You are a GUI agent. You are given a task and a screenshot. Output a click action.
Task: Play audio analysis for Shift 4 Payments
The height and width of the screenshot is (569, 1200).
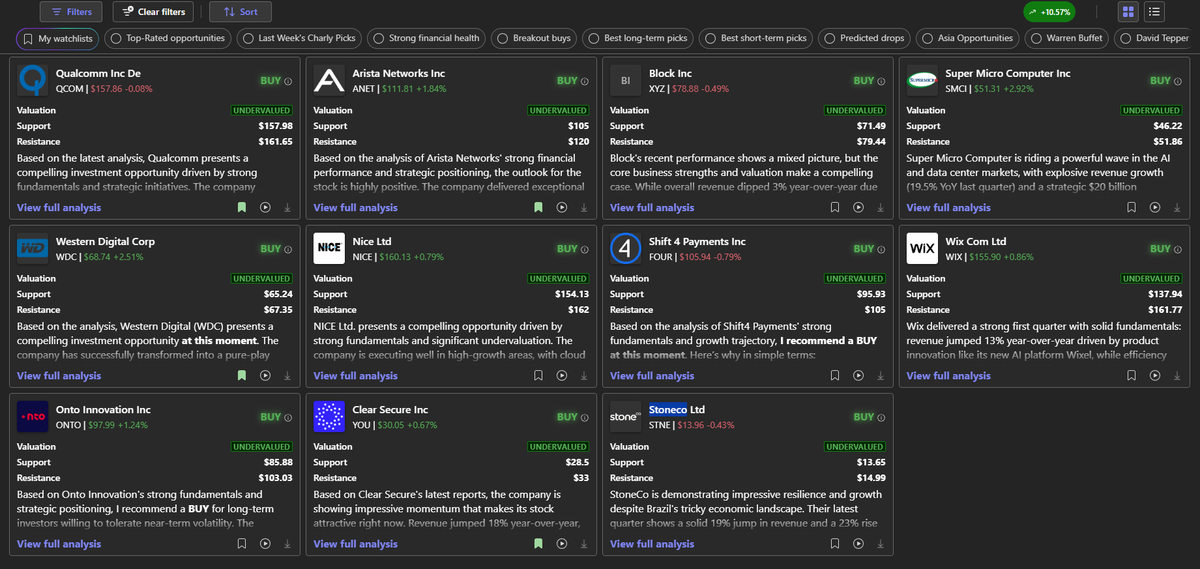click(x=858, y=376)
